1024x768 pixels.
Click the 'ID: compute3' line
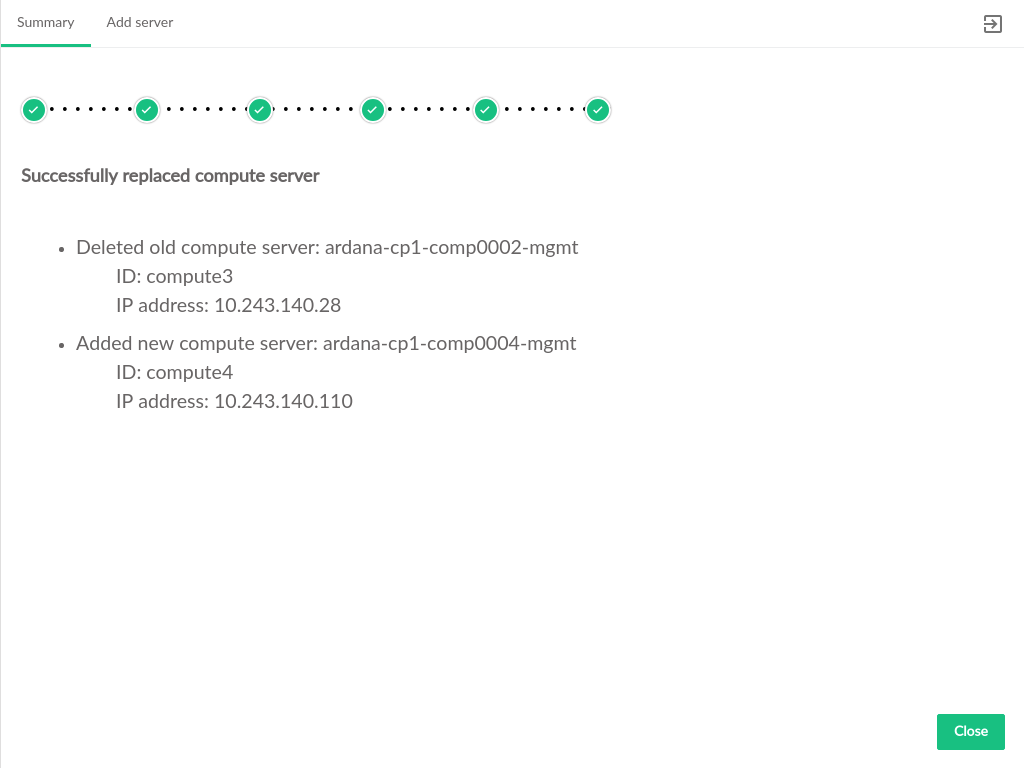(174, 276)
